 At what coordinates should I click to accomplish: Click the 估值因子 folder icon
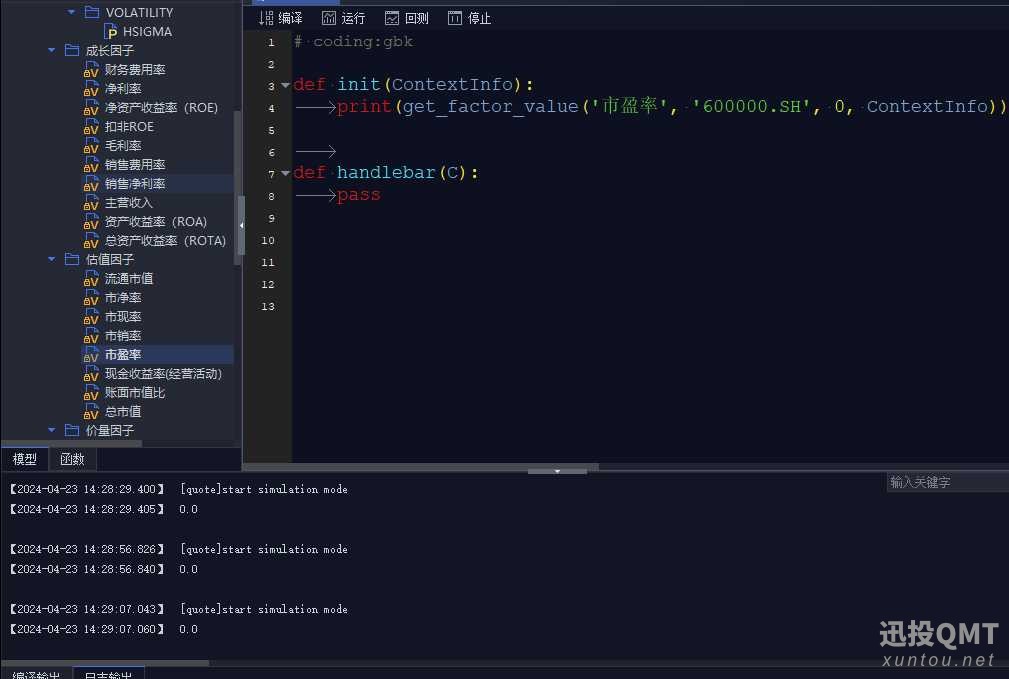(72, 259)
